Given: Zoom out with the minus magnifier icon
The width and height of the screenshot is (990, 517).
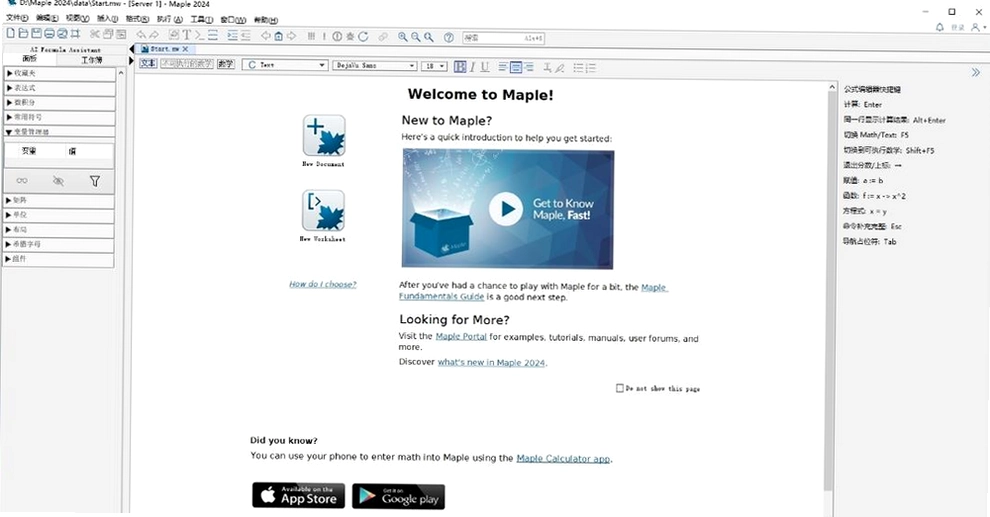Looking at the screenshot, I should [416, 37].
